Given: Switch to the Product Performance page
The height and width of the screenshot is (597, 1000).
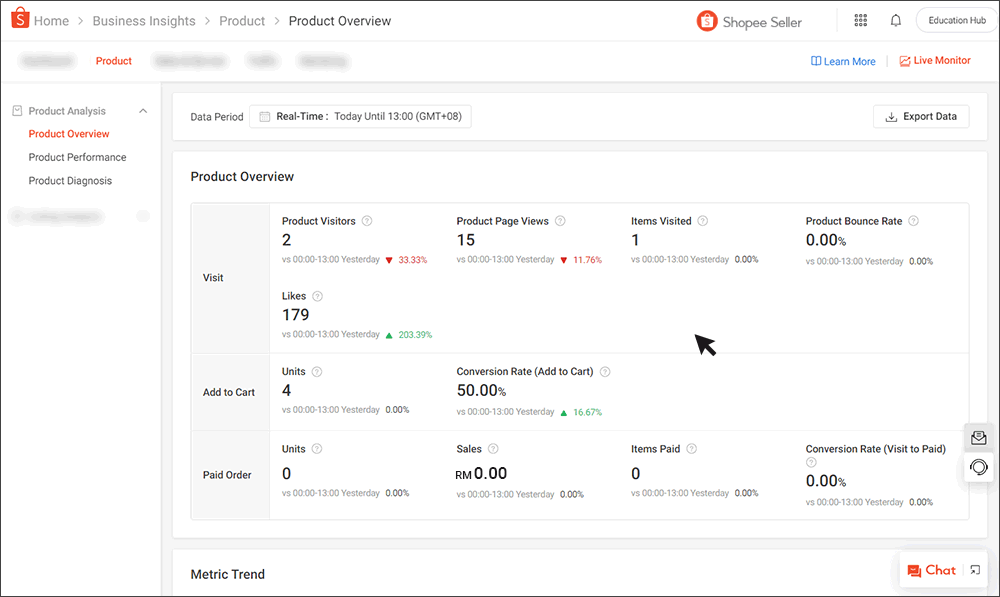Looking at the screenshot, I should pyautogui.click(x=78, y=157).
